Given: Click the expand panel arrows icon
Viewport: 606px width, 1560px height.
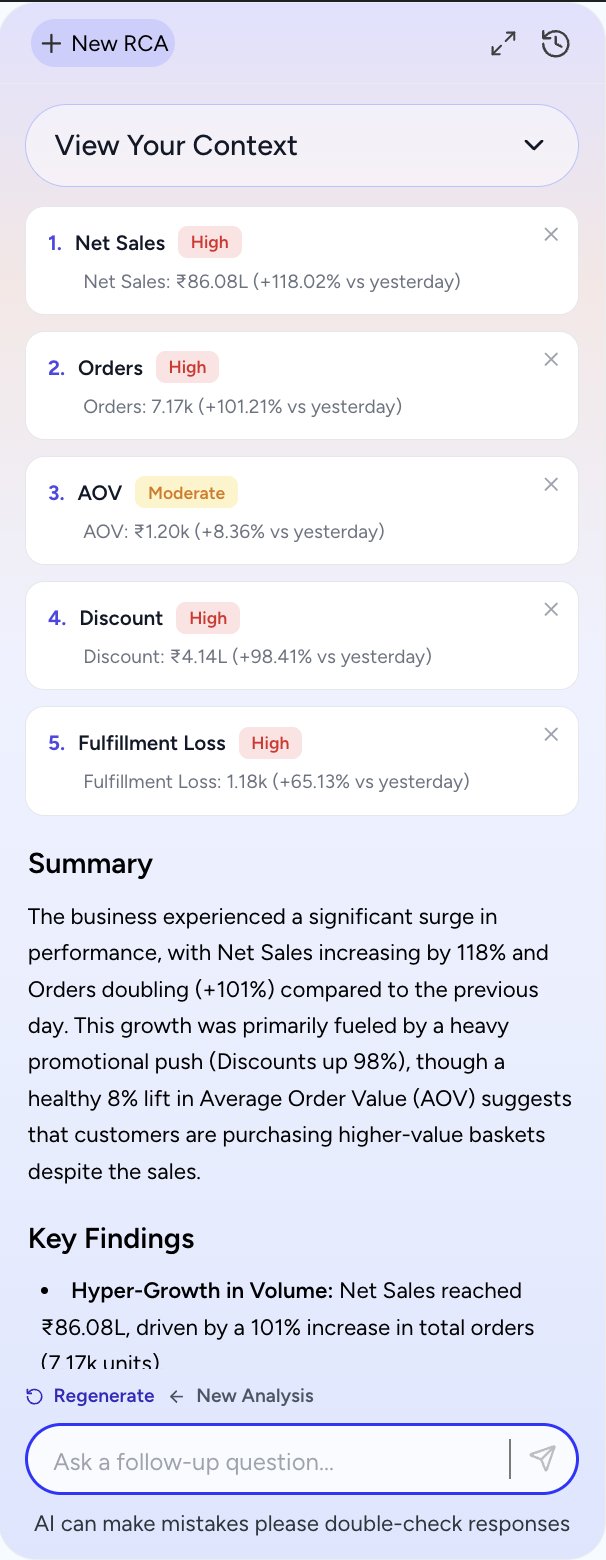Looking at the screenshot, I should pyautogui.click(x=503, y=44).
